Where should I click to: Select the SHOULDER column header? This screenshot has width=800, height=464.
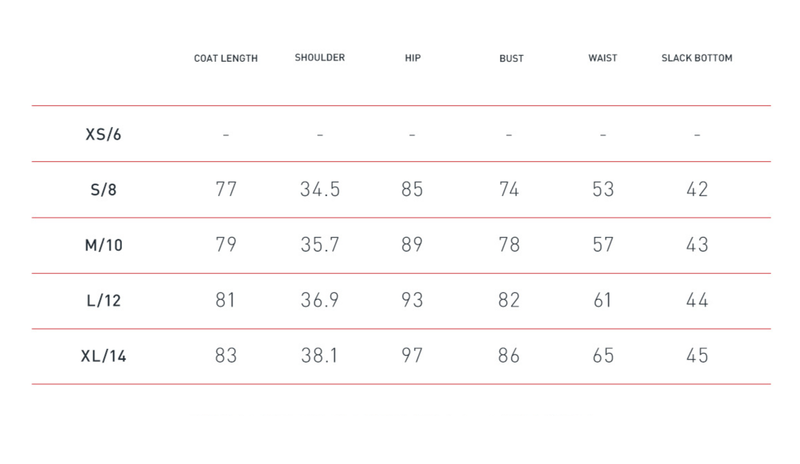pos(320,58)
